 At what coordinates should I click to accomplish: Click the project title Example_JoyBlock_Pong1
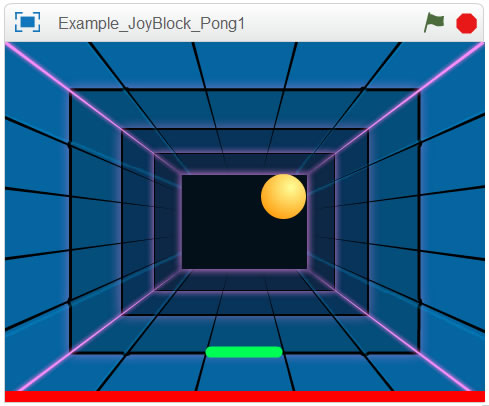pos(151,24)
